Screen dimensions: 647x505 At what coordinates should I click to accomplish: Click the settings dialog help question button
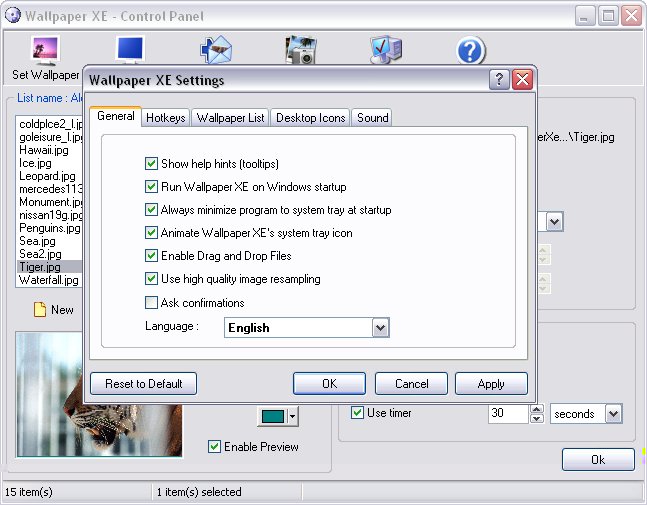(499, 79)
